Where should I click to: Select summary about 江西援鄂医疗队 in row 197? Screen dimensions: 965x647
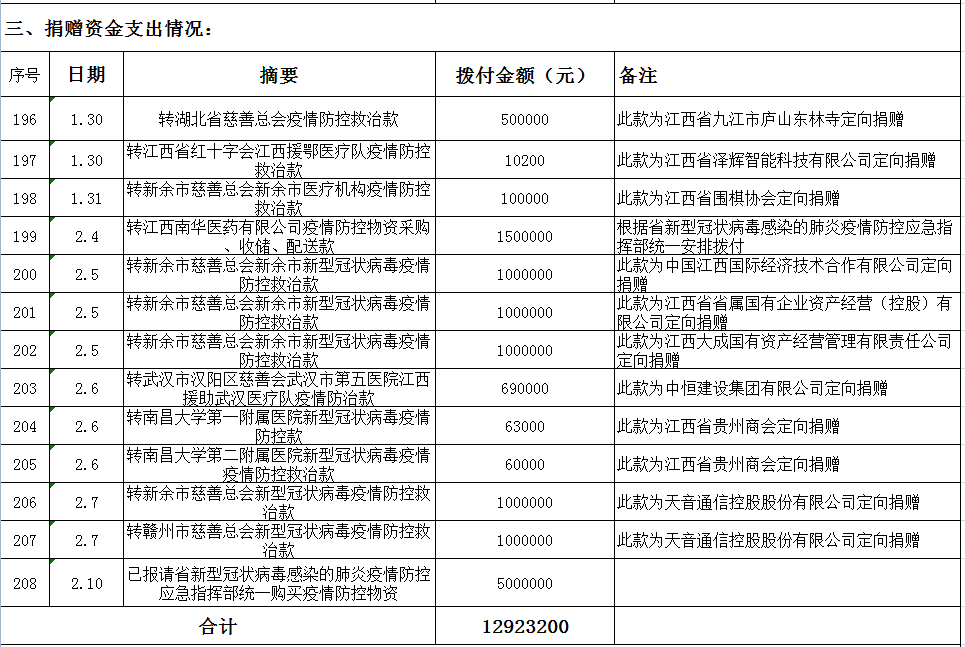279,160
